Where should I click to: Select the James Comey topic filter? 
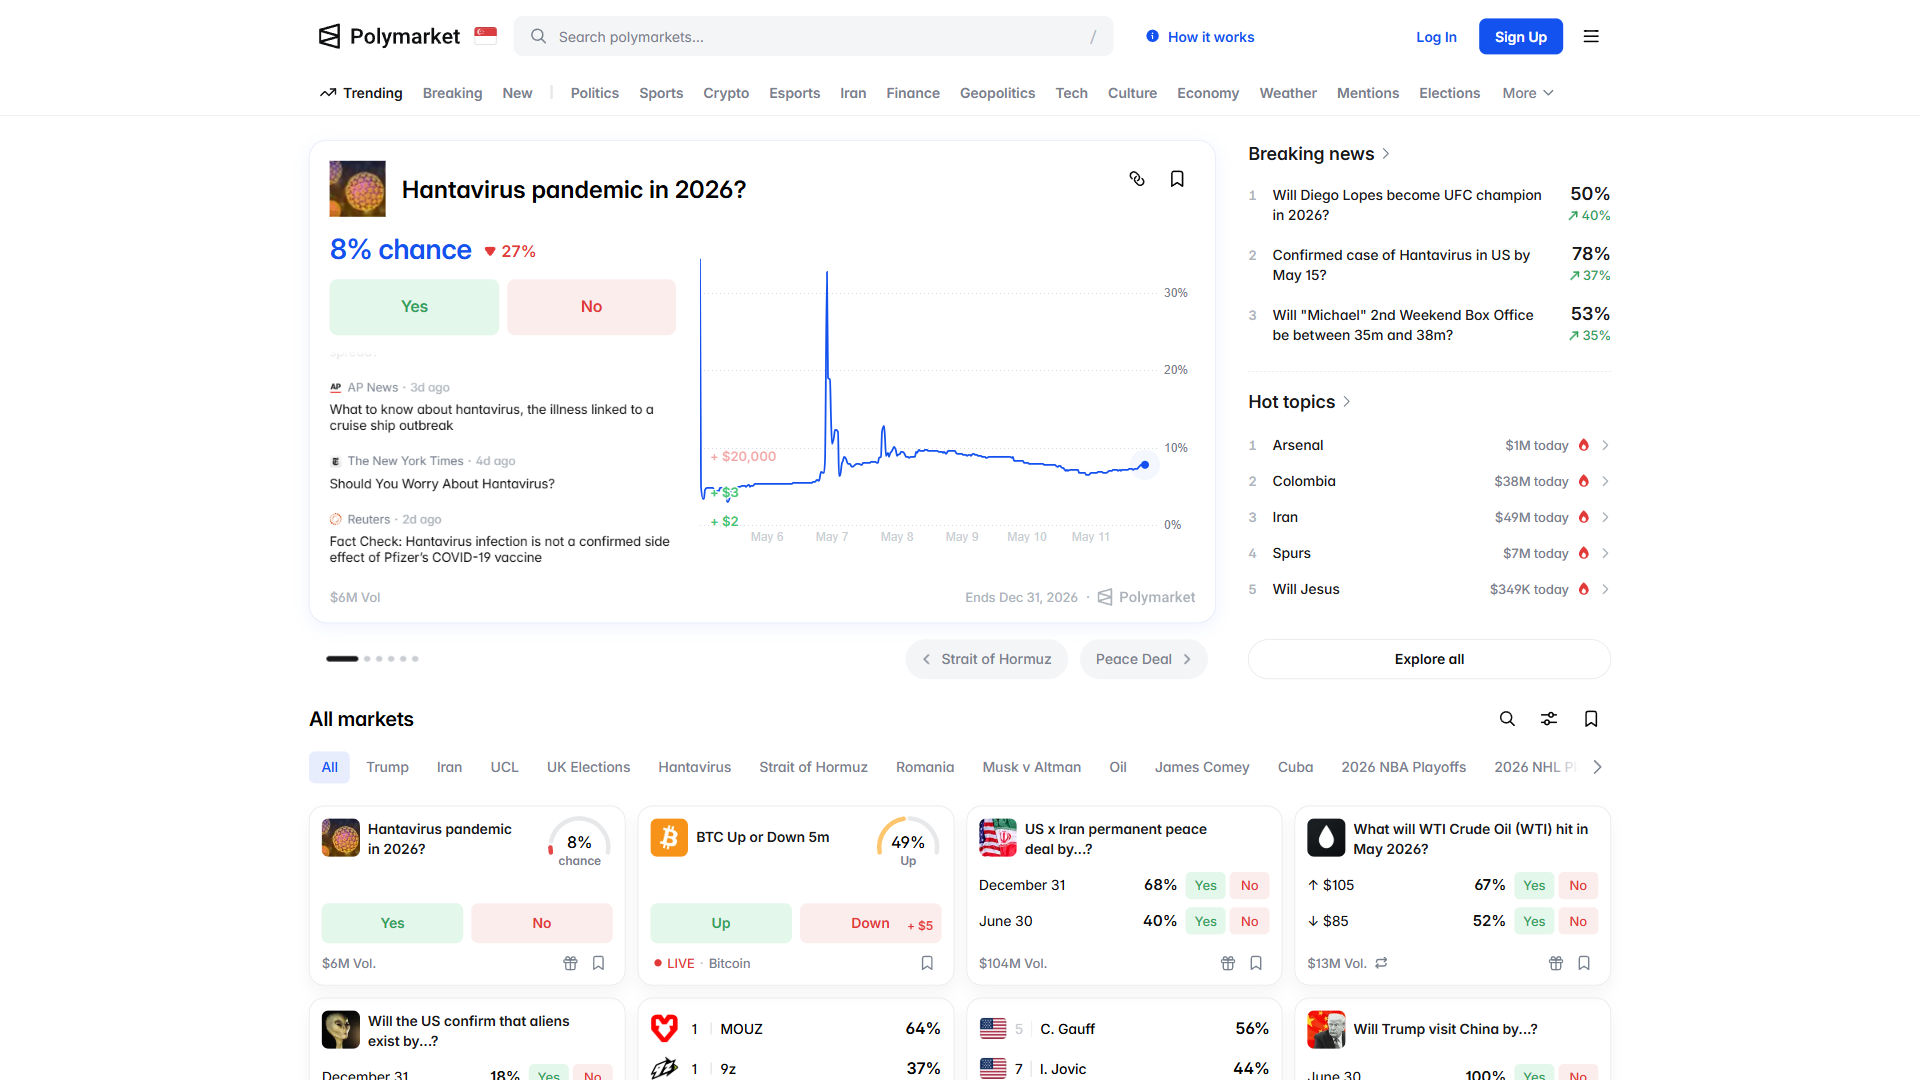(1202, 767)
